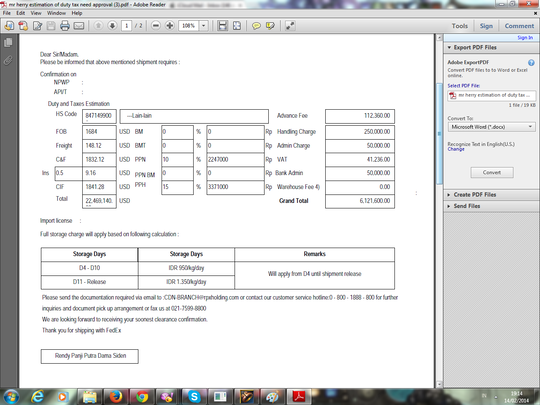
Task: Open the Tools pane
Action: (460, 26)
